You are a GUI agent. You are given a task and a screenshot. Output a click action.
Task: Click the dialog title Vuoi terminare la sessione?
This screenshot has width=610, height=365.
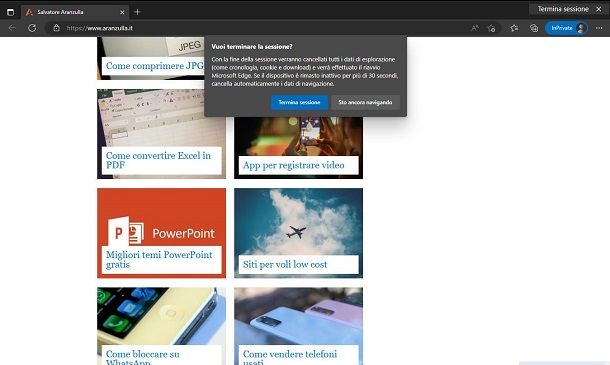(x=252, y=47)
